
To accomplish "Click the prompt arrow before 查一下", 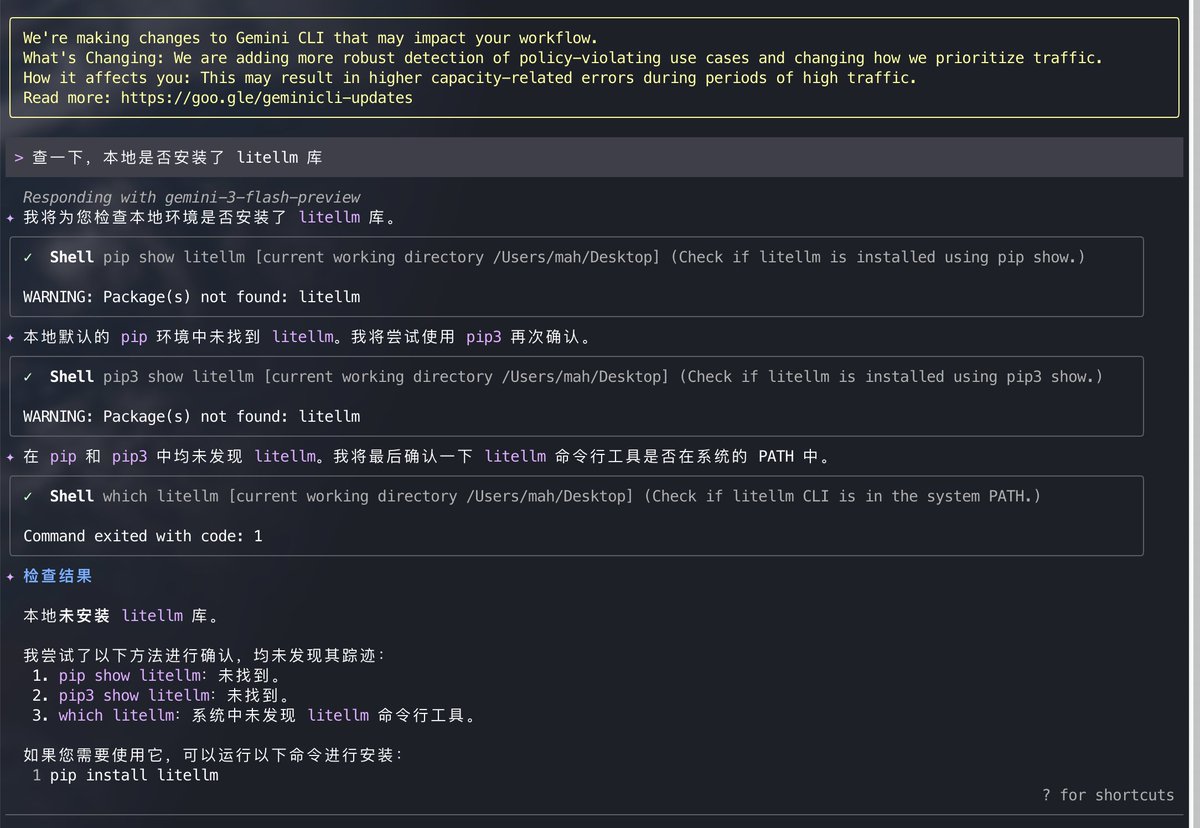I will point(19,158).
